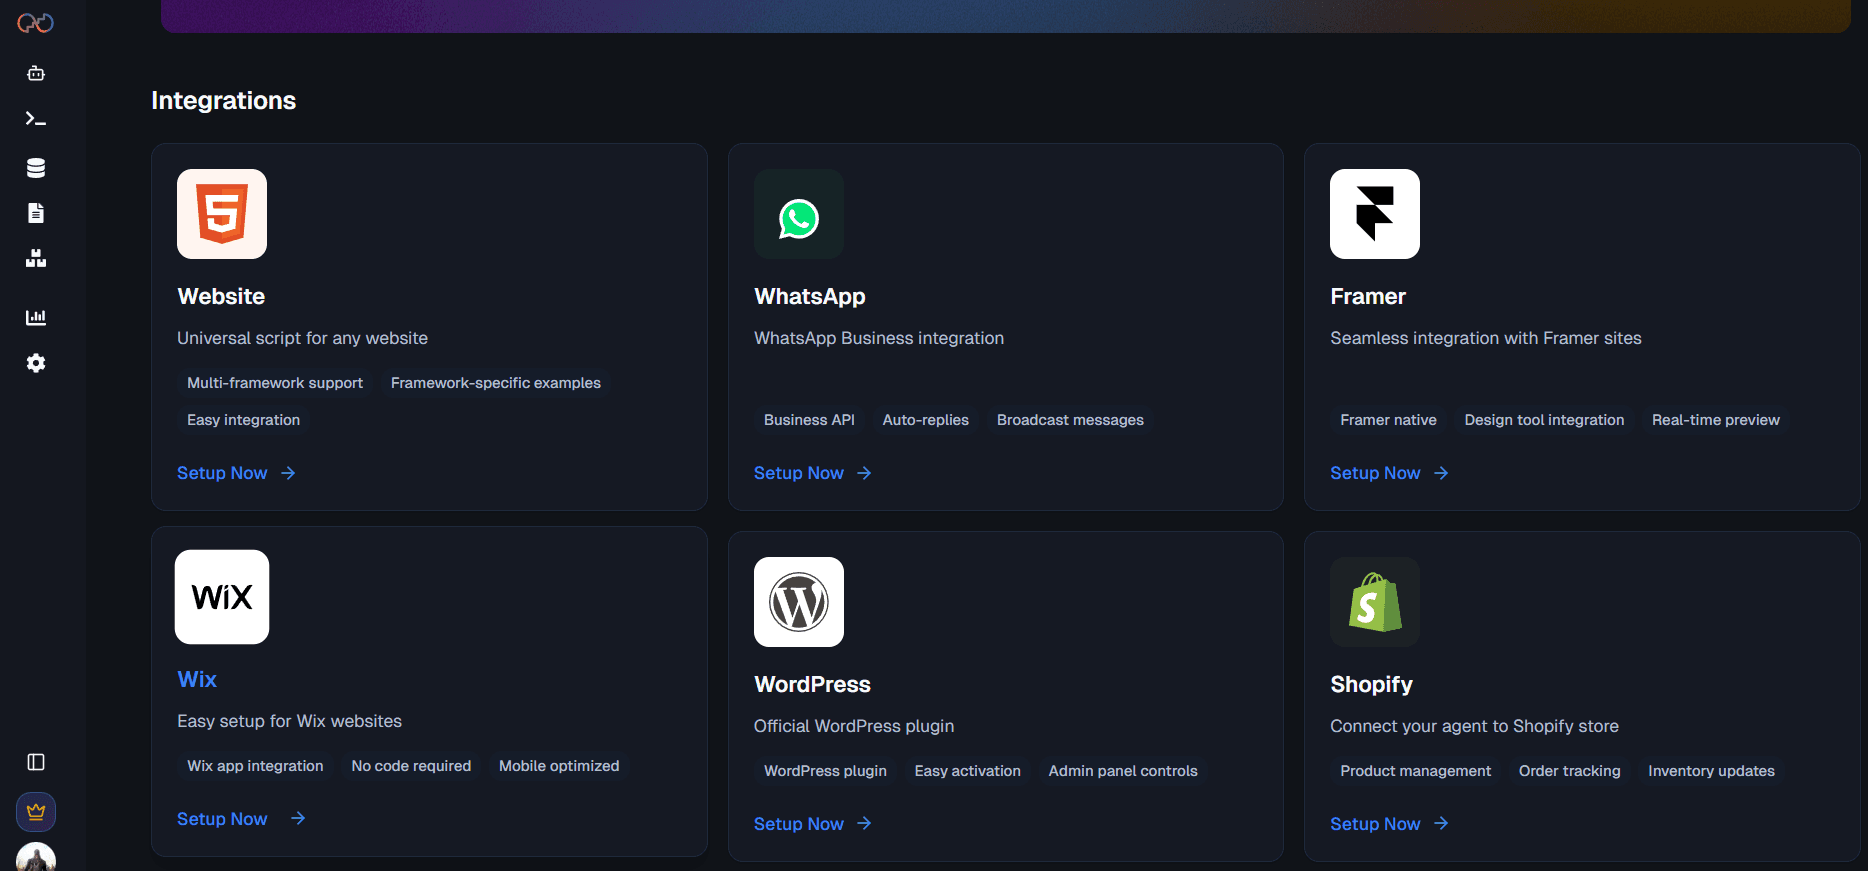Click the Order tracking tag
1868x871 pixels.
pyautogui.click(x=1569, y=771)
